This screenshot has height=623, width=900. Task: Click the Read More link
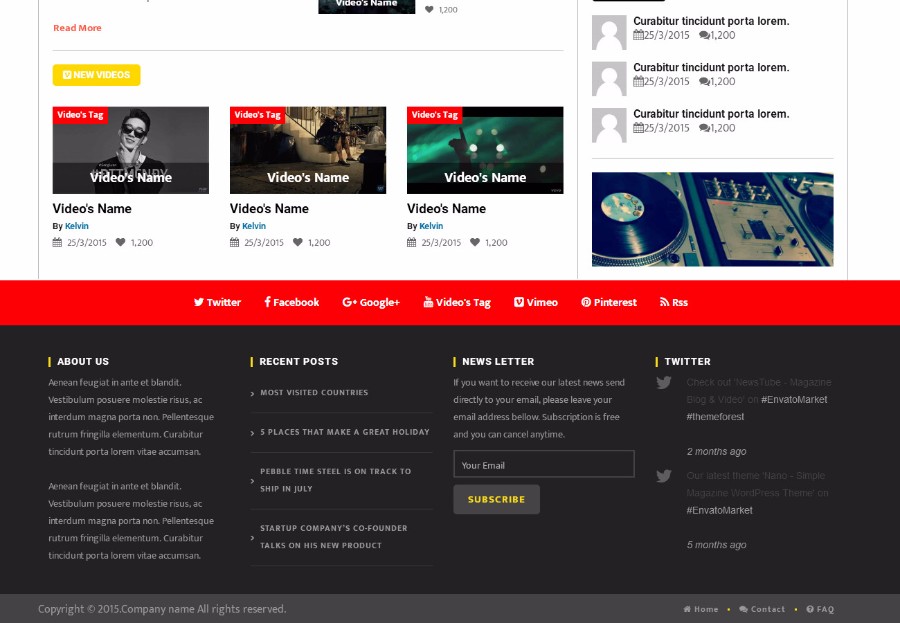(77, 28)
